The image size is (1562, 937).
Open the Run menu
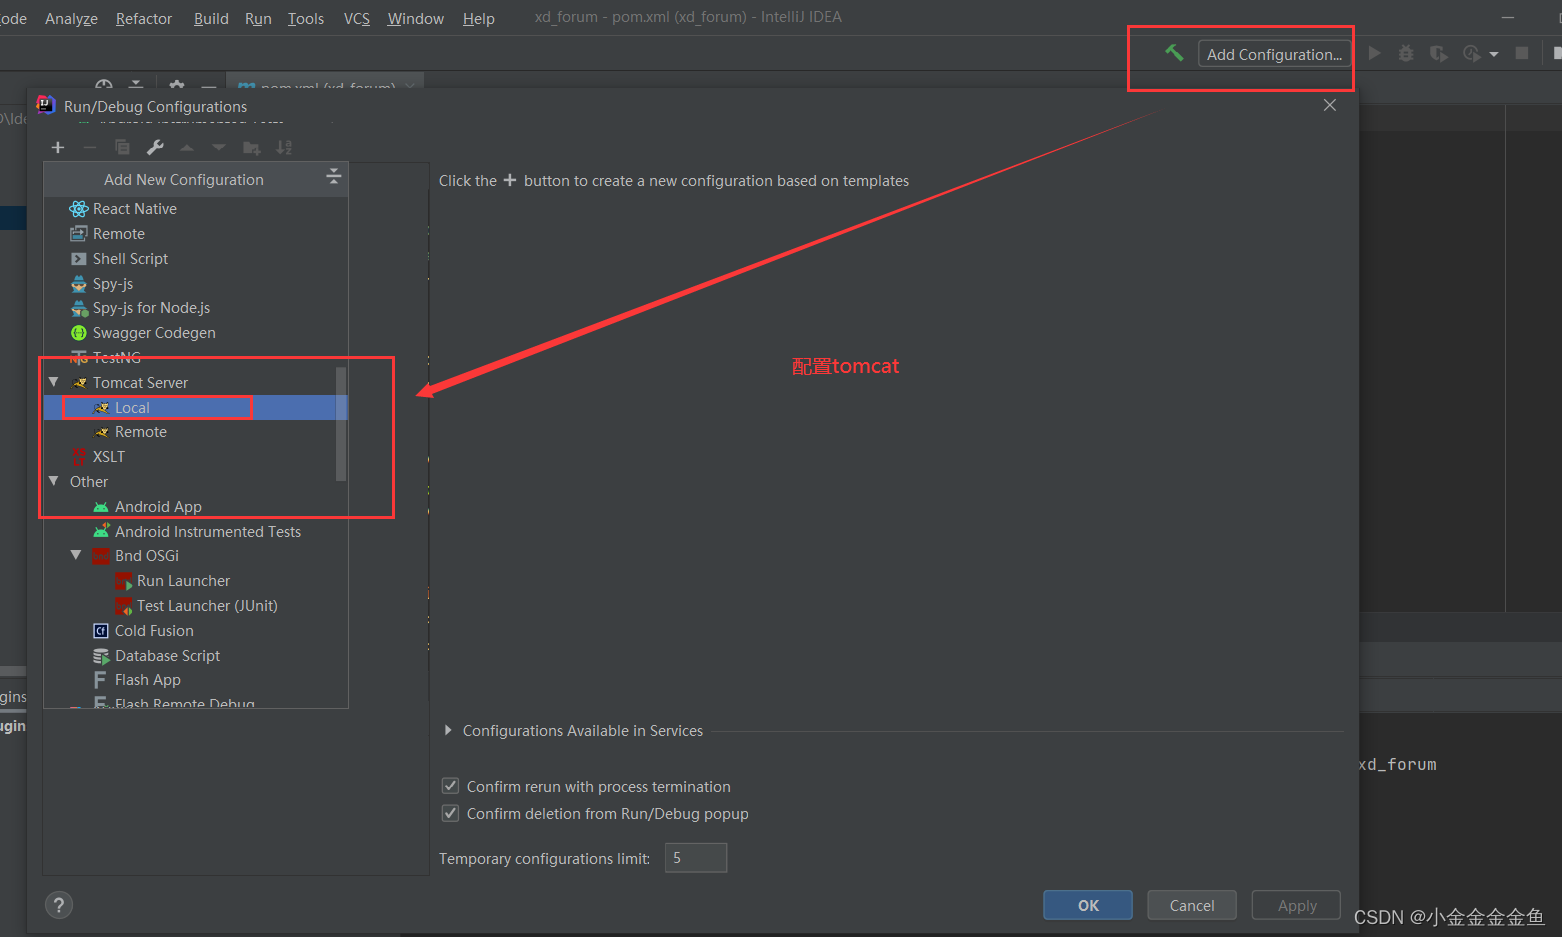(x=258, y=19)
